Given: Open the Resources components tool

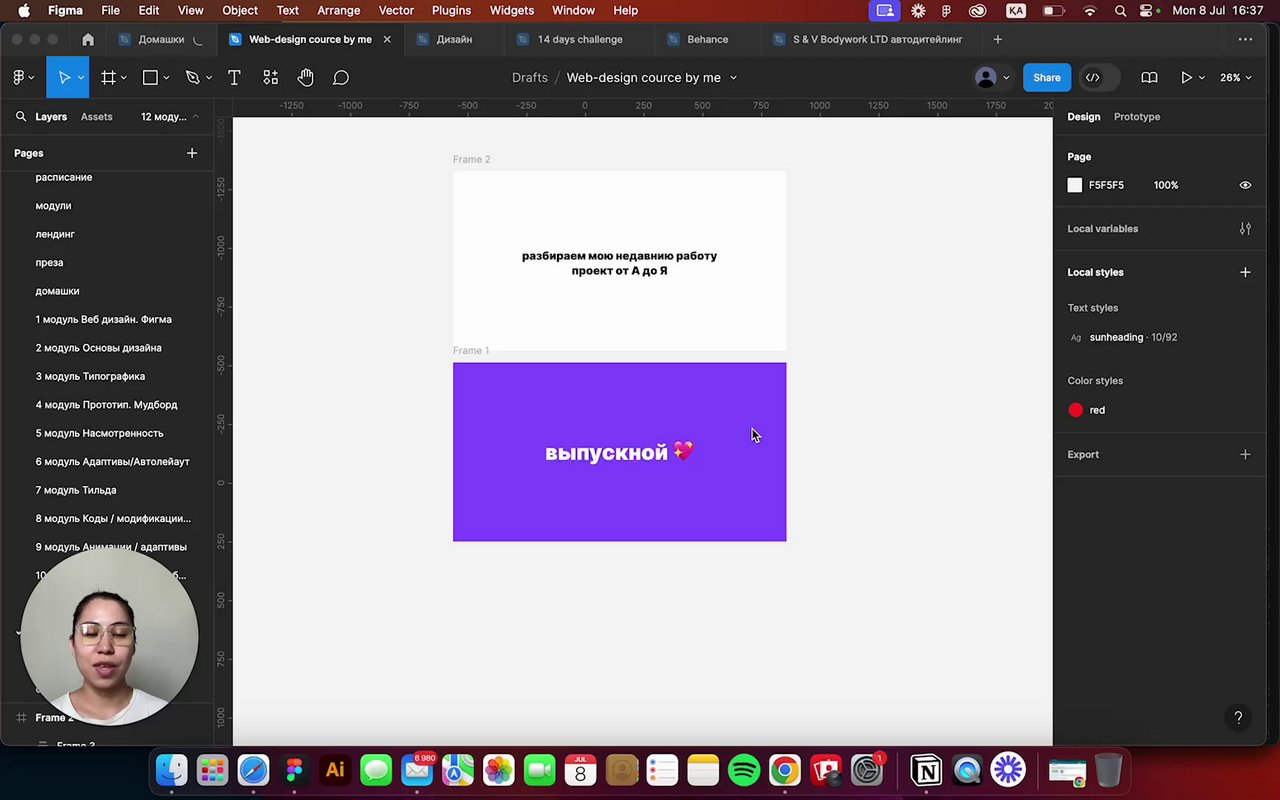Looking at the screenshot, I should pyautogui.click(x=270, y=77).
